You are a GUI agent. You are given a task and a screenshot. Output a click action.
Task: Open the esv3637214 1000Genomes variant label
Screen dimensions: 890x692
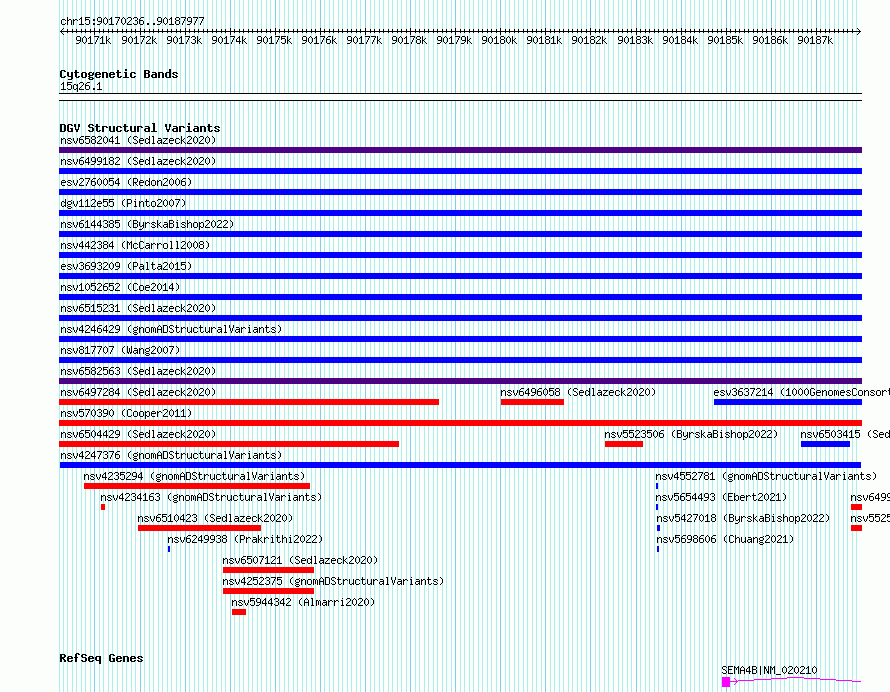(801, 392)
